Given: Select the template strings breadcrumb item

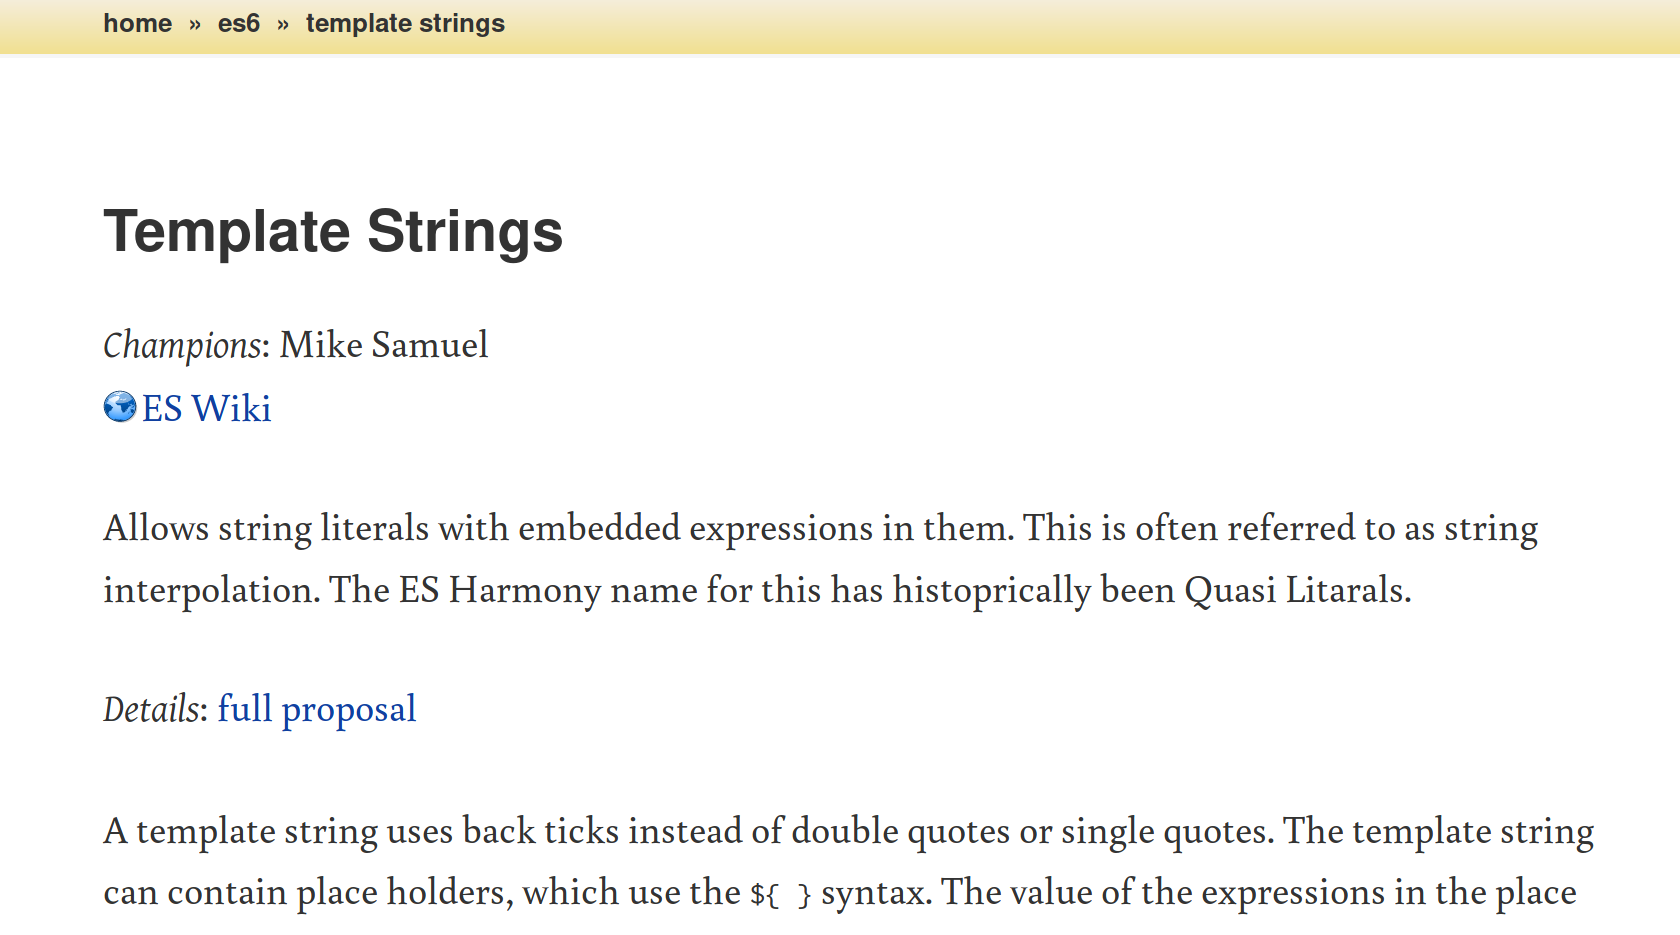Looking at the screenshot, I should pyautogui.click(x=405, y=23).
